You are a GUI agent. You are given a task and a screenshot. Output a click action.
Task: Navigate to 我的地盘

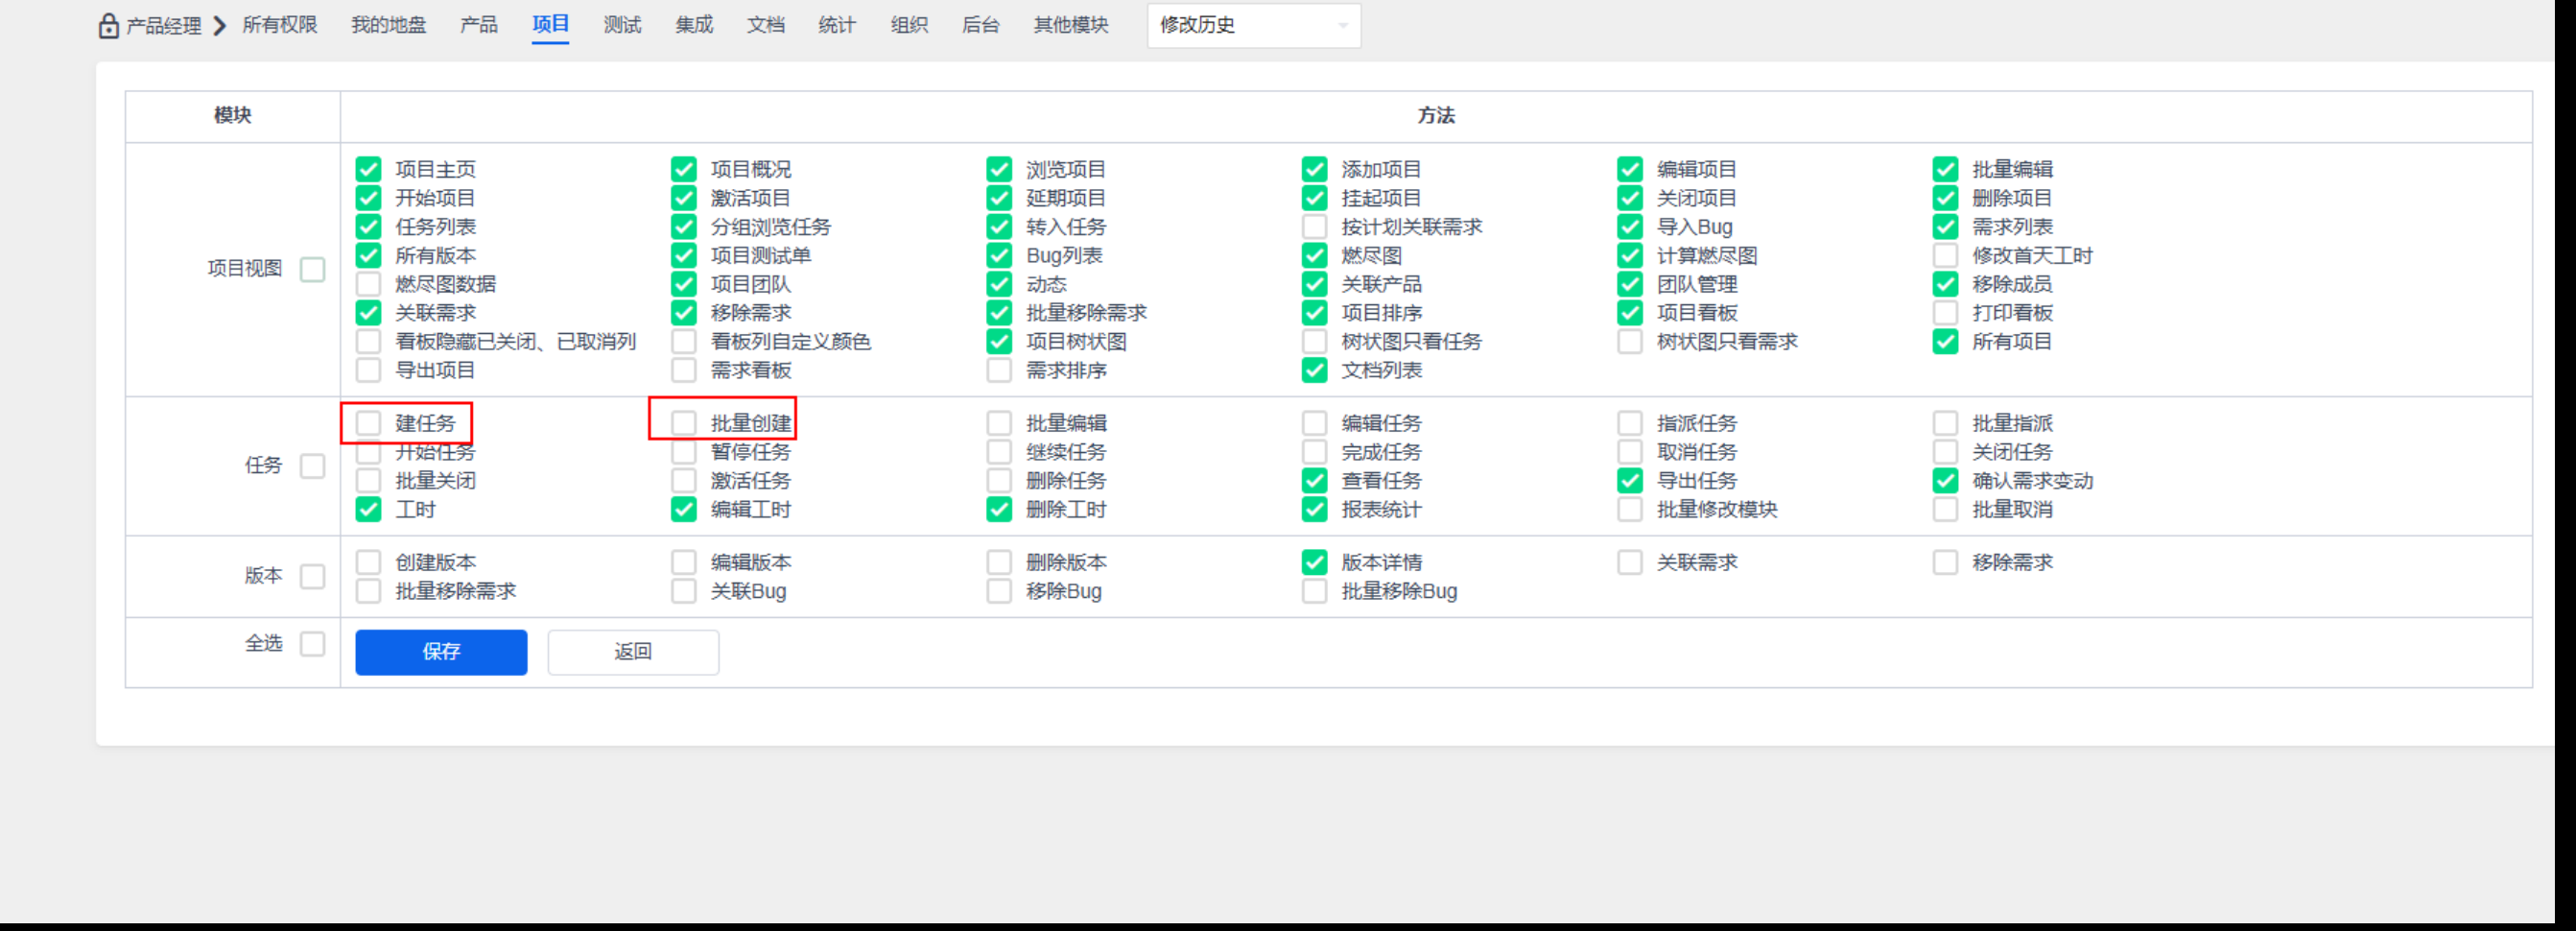388,26
